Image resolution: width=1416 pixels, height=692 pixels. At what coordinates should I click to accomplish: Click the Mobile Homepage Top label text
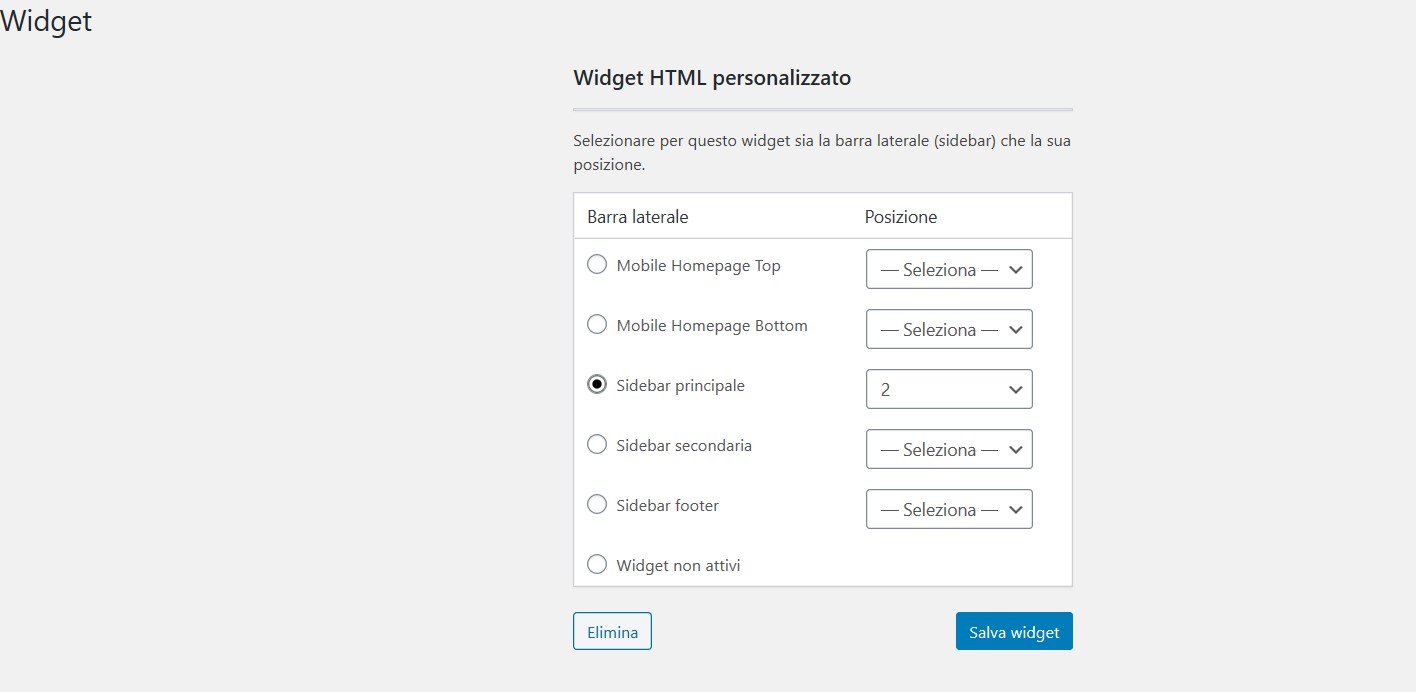click(x=698, y=266)
